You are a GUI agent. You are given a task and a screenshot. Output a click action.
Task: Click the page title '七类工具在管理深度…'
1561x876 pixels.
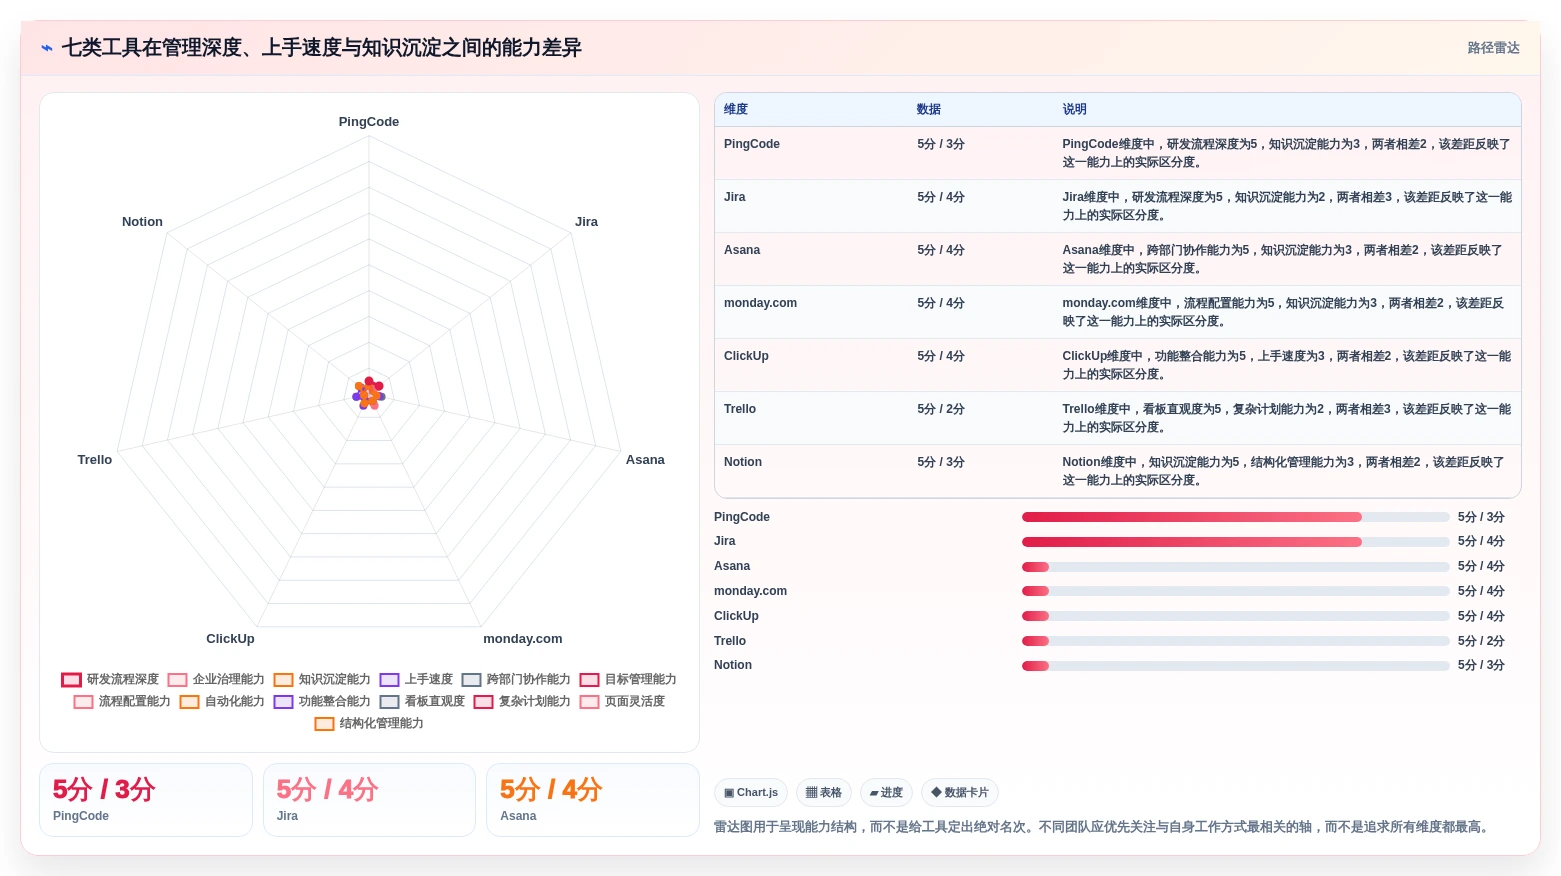(321, 48)
